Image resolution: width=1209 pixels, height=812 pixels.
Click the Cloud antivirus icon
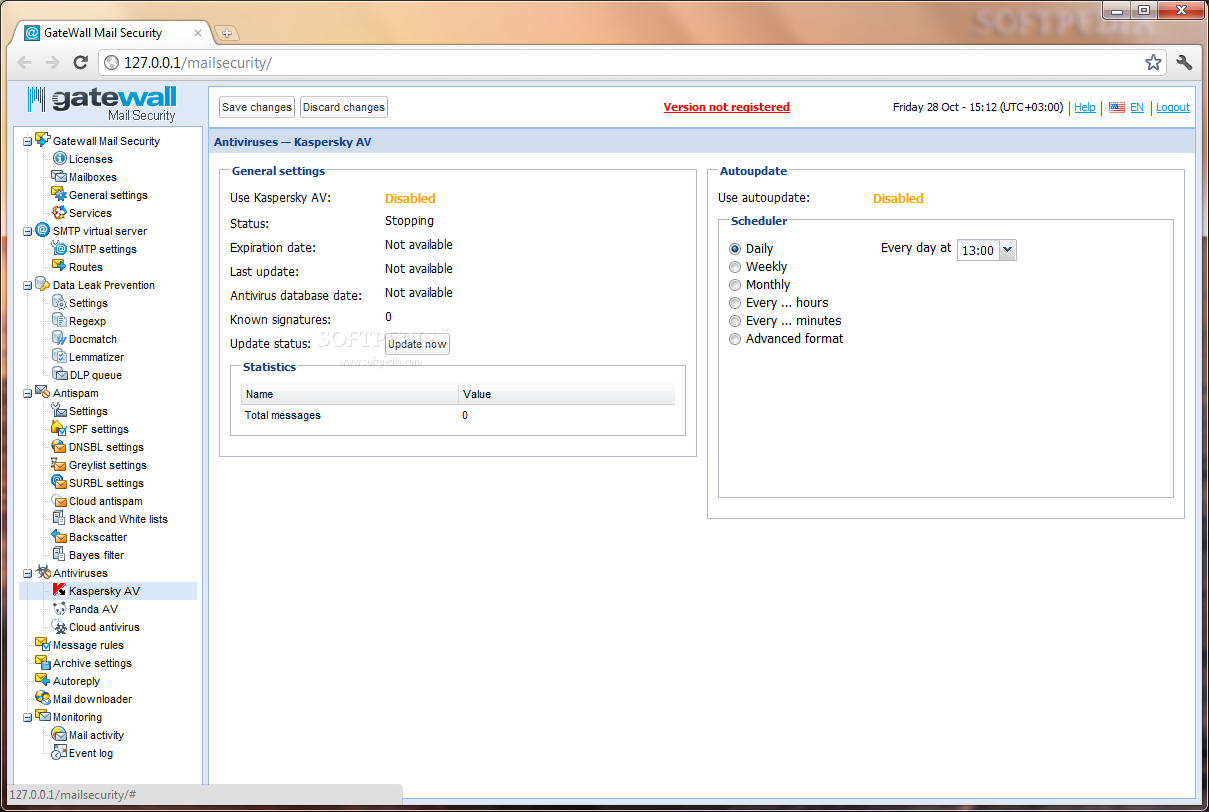point(59,627)
